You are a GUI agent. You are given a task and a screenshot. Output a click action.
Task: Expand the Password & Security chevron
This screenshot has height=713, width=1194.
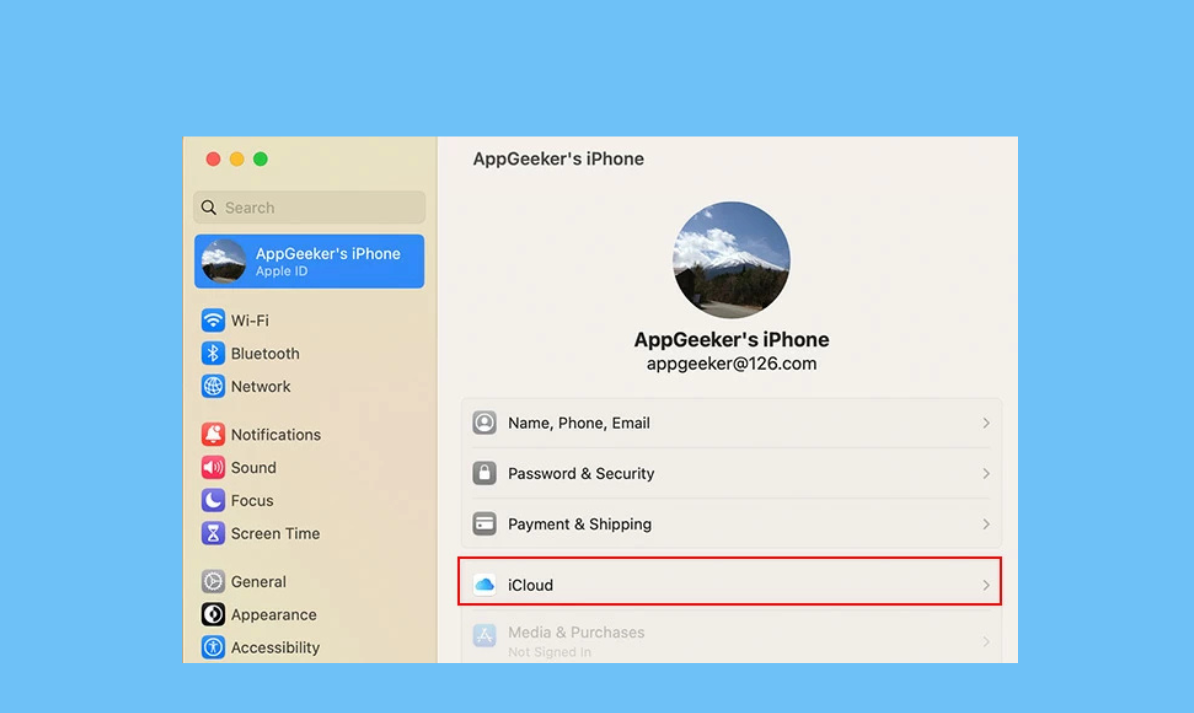click(985, 474)
